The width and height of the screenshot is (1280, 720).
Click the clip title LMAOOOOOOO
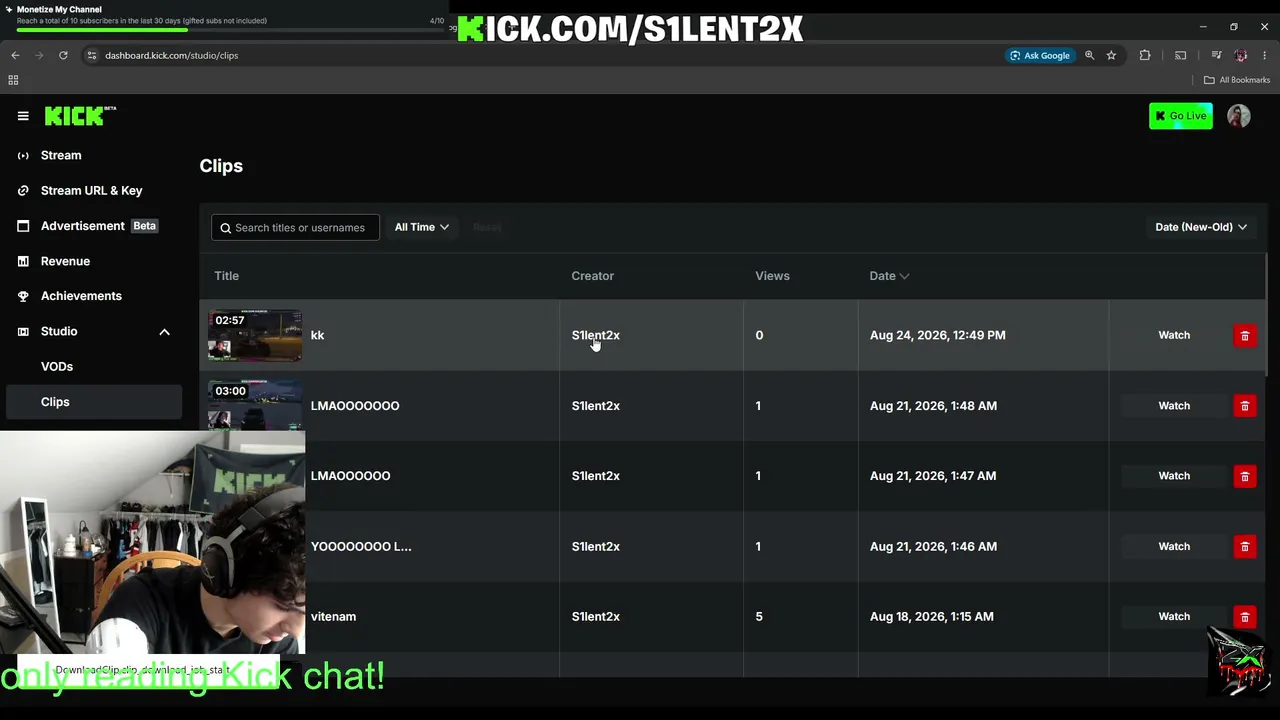pos(355,406)
